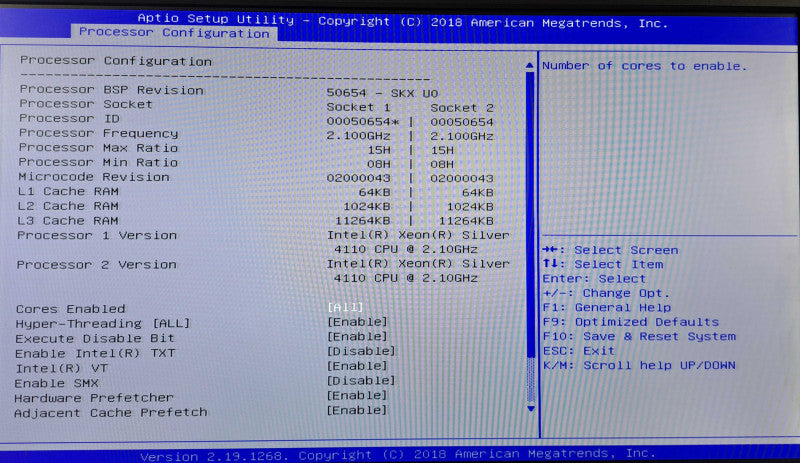The width and height of the screenshot is (800, 463).
Task: Click the ESC: Exit hint
Action: click(x=579, y=351)
